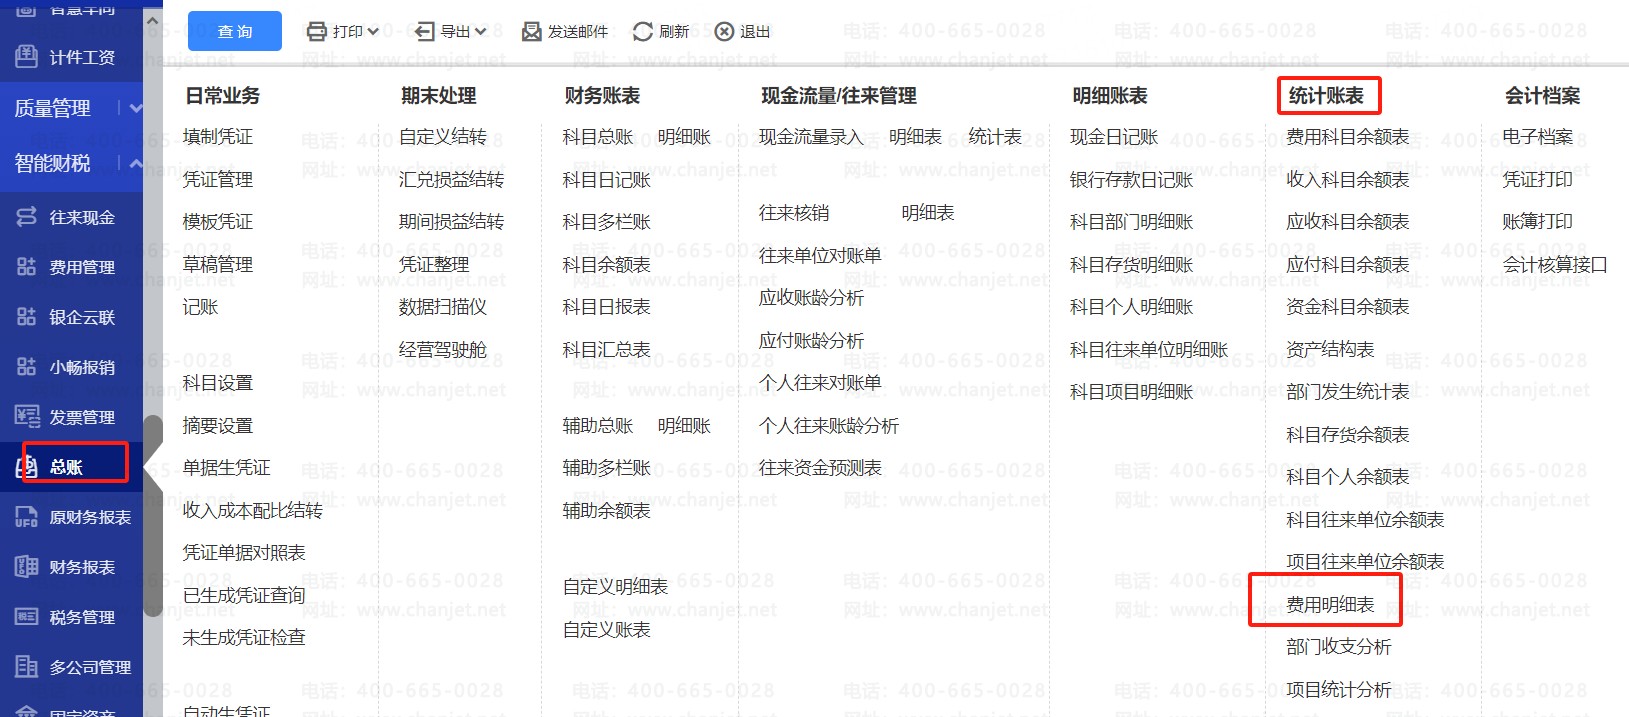
Task: Open 汇兑损益结转
Action: 452,179
